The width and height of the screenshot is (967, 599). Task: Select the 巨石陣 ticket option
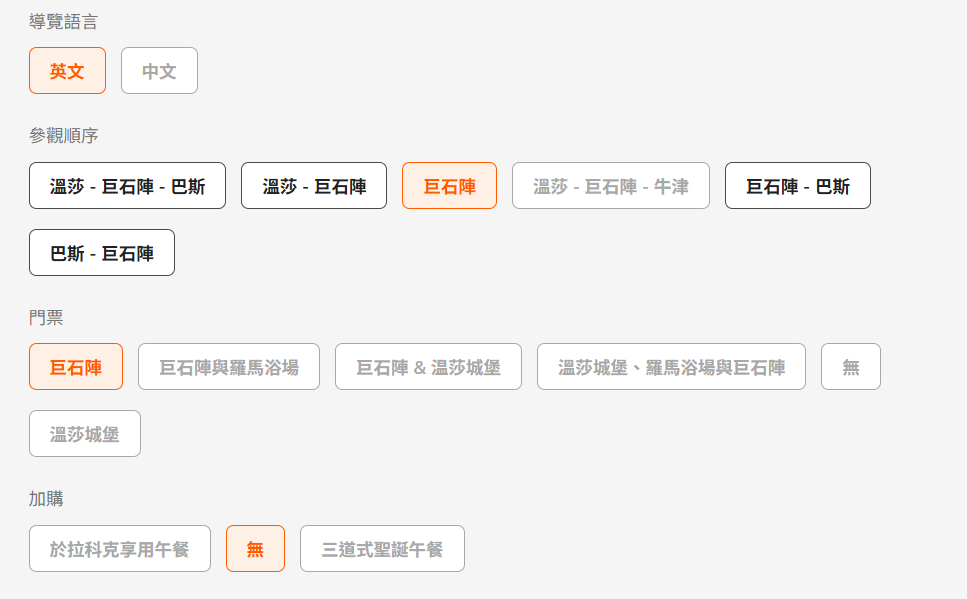pos(76,367)
